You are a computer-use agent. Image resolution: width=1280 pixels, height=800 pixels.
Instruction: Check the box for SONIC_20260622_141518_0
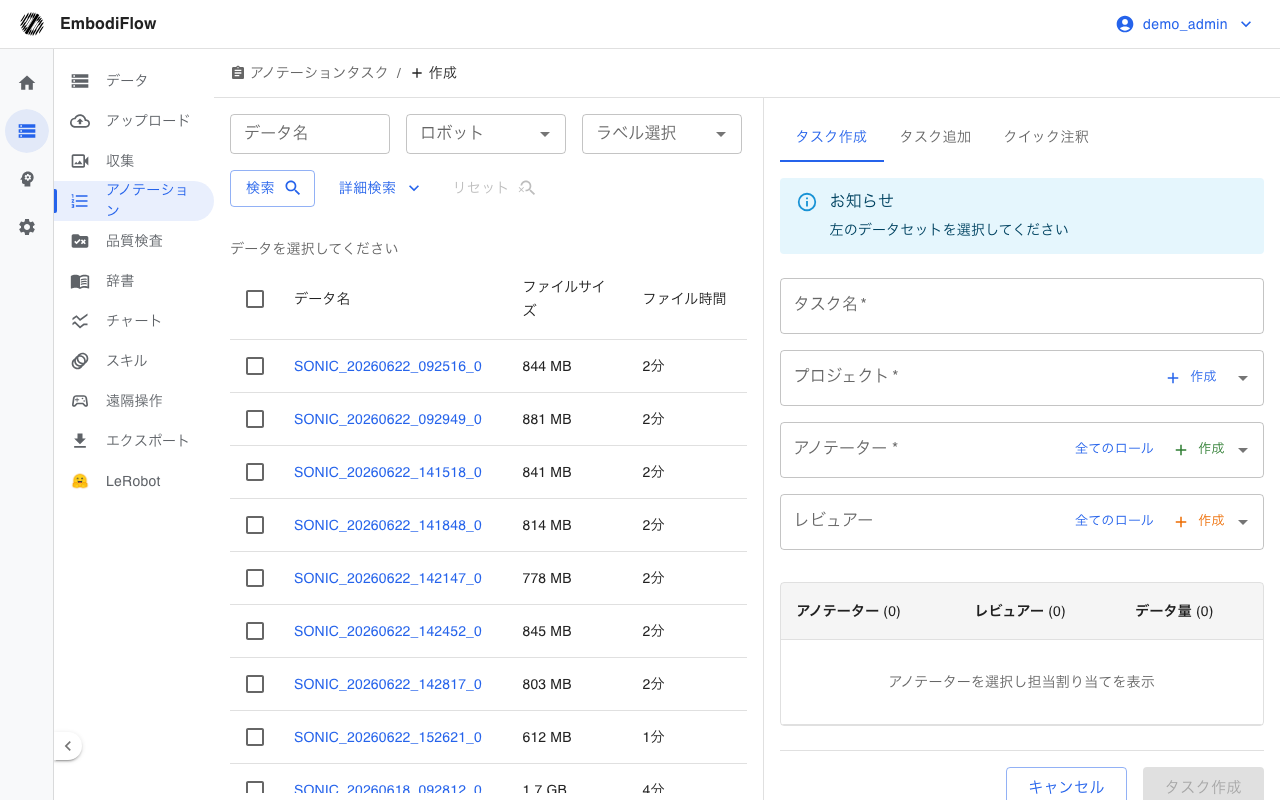point(255,472)
